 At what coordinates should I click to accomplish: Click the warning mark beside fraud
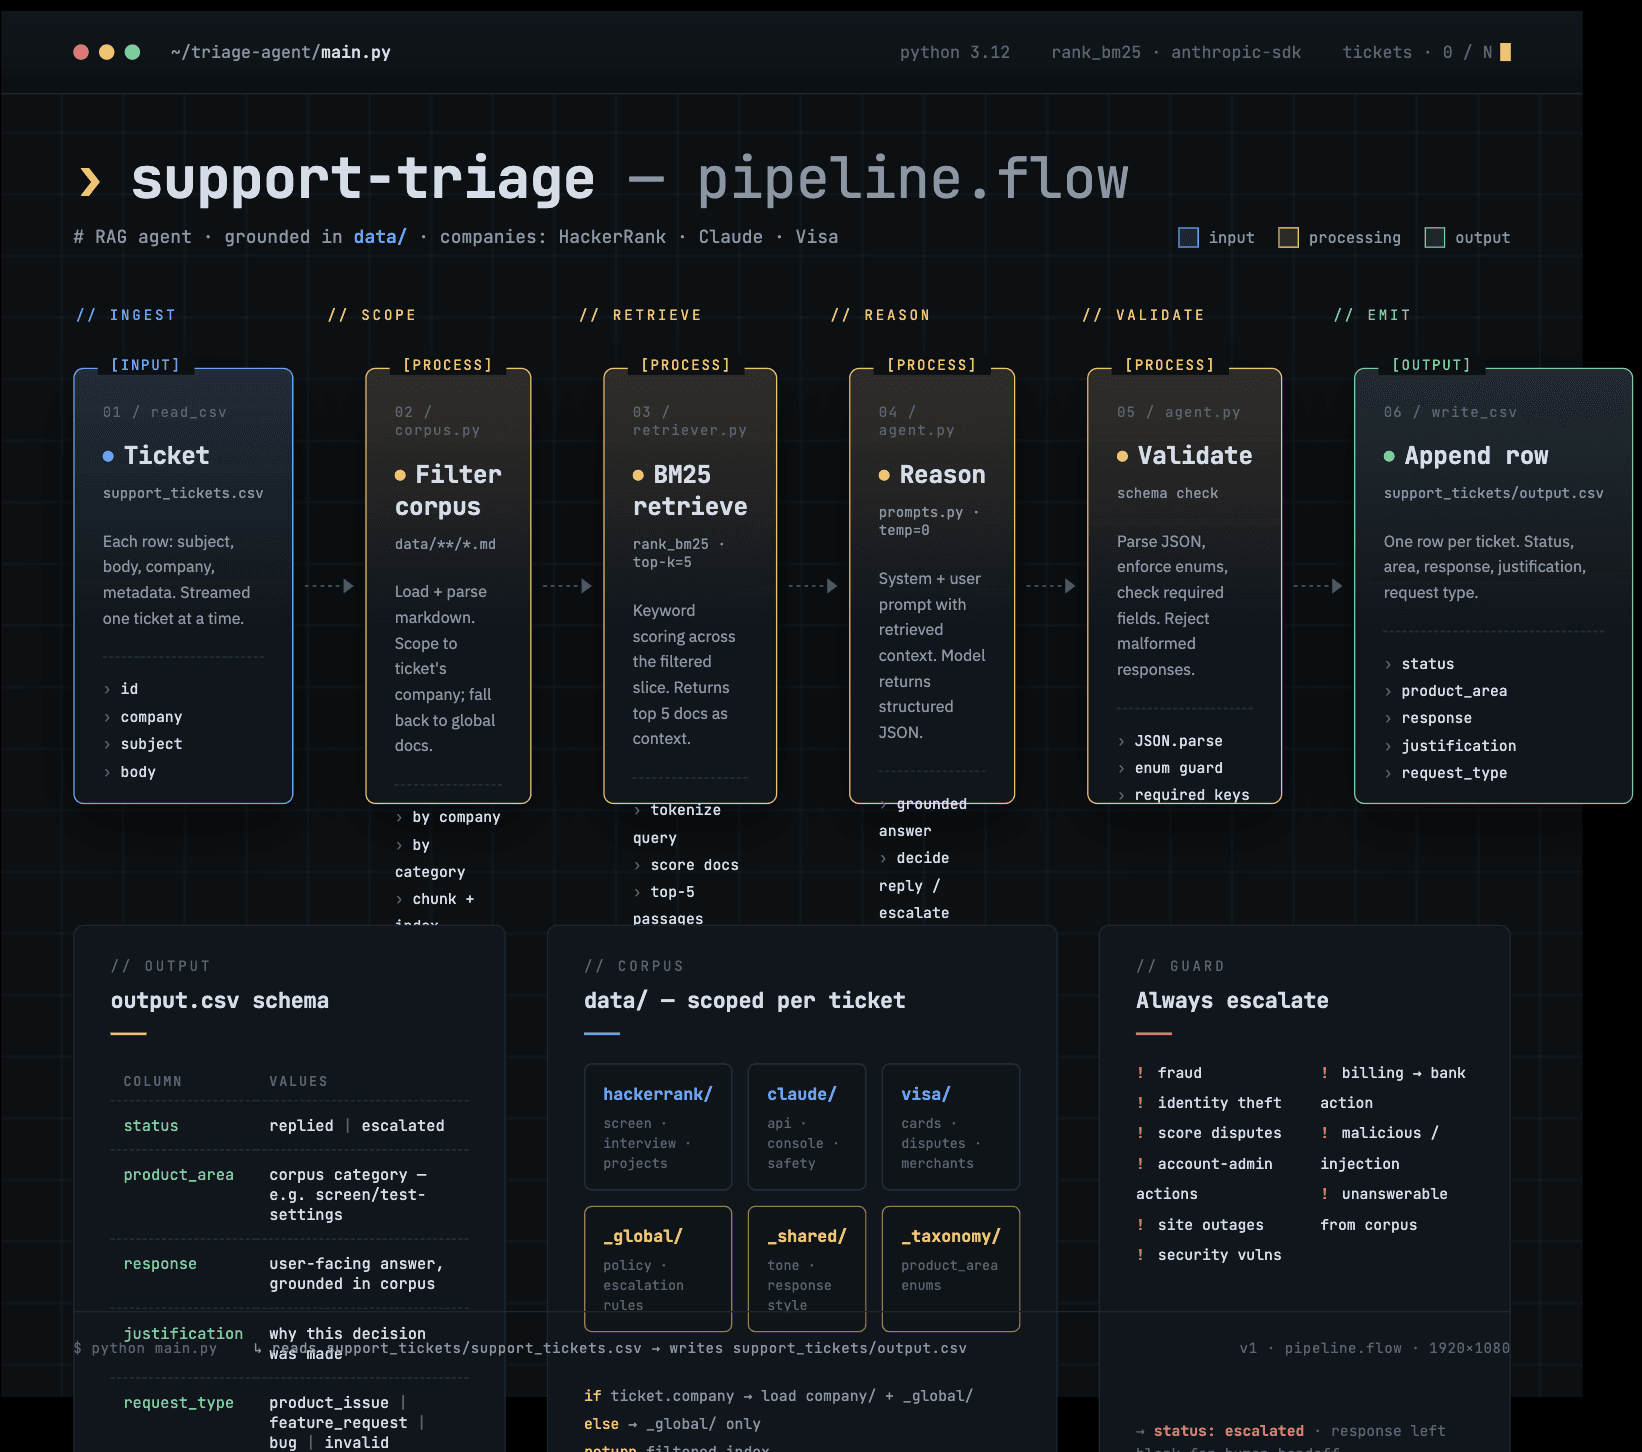1140,1073
